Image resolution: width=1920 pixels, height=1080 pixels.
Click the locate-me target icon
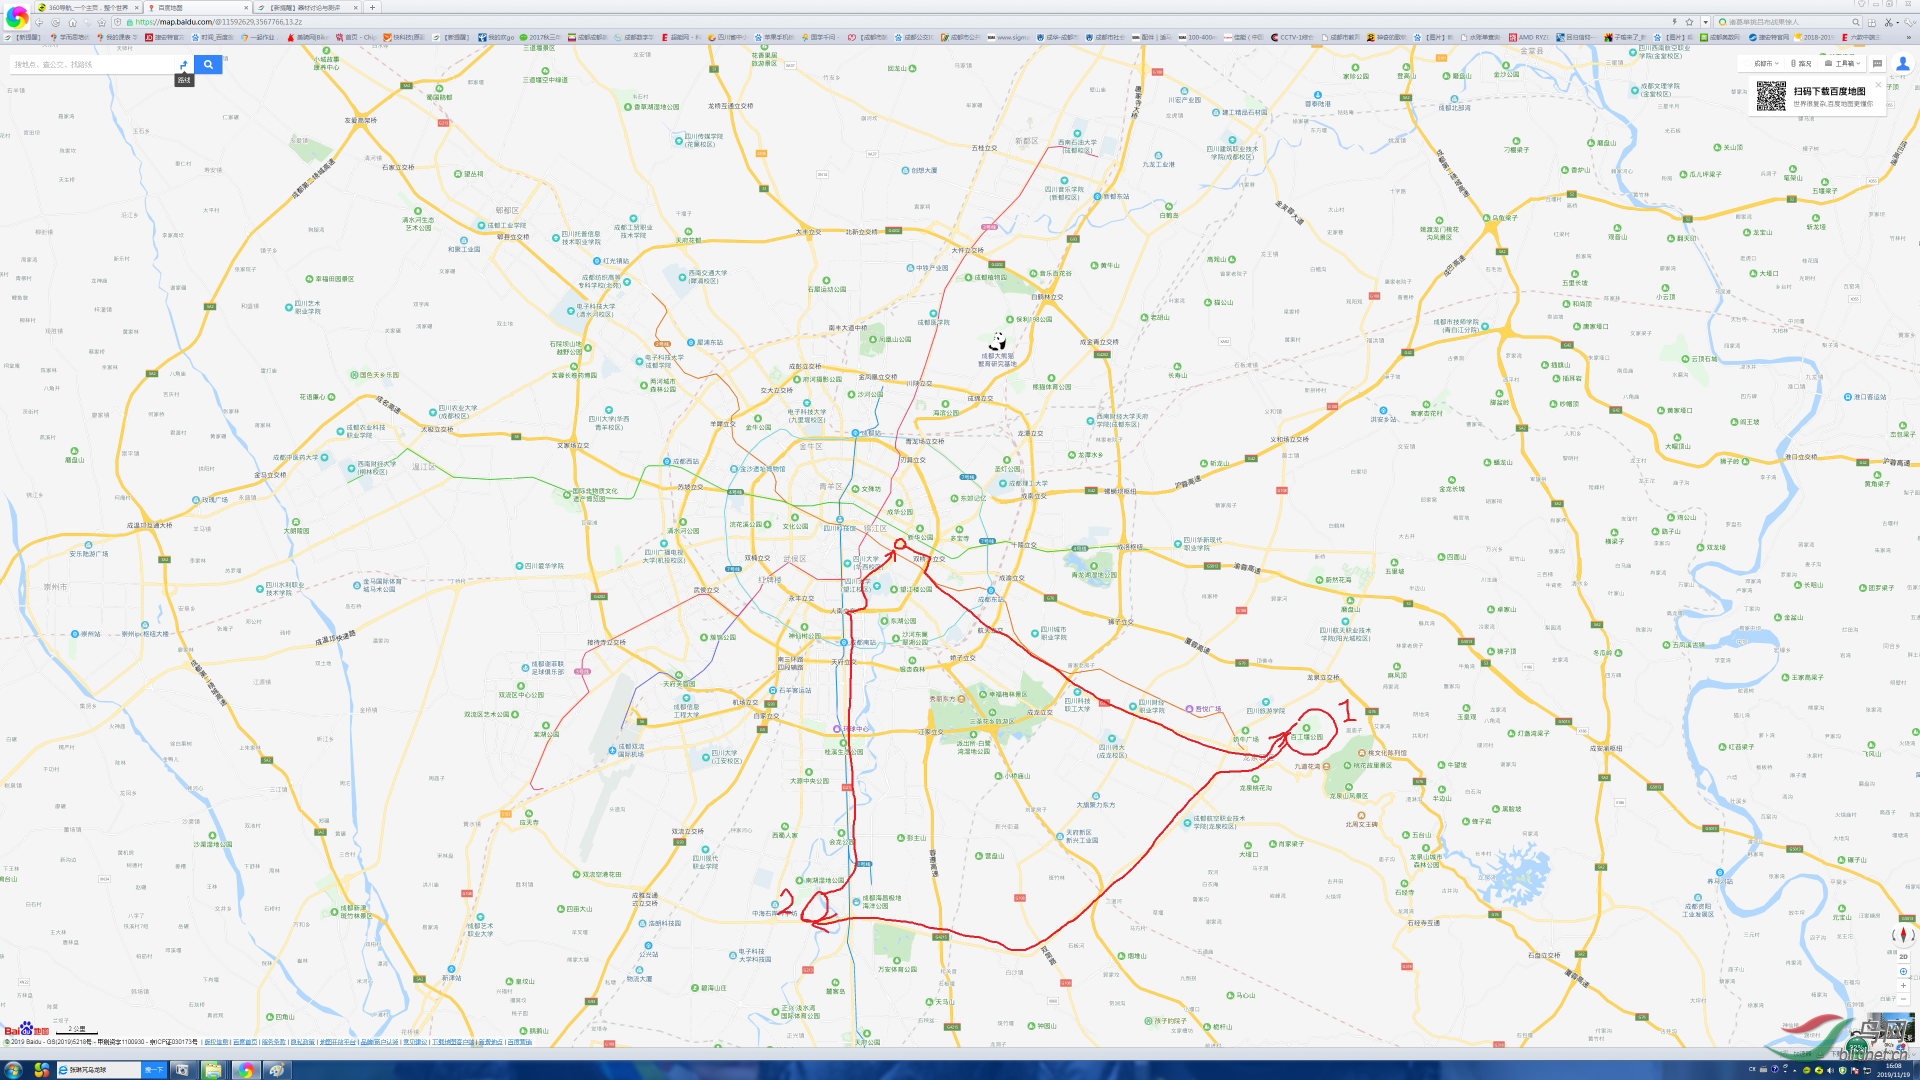pos(1903,971)
